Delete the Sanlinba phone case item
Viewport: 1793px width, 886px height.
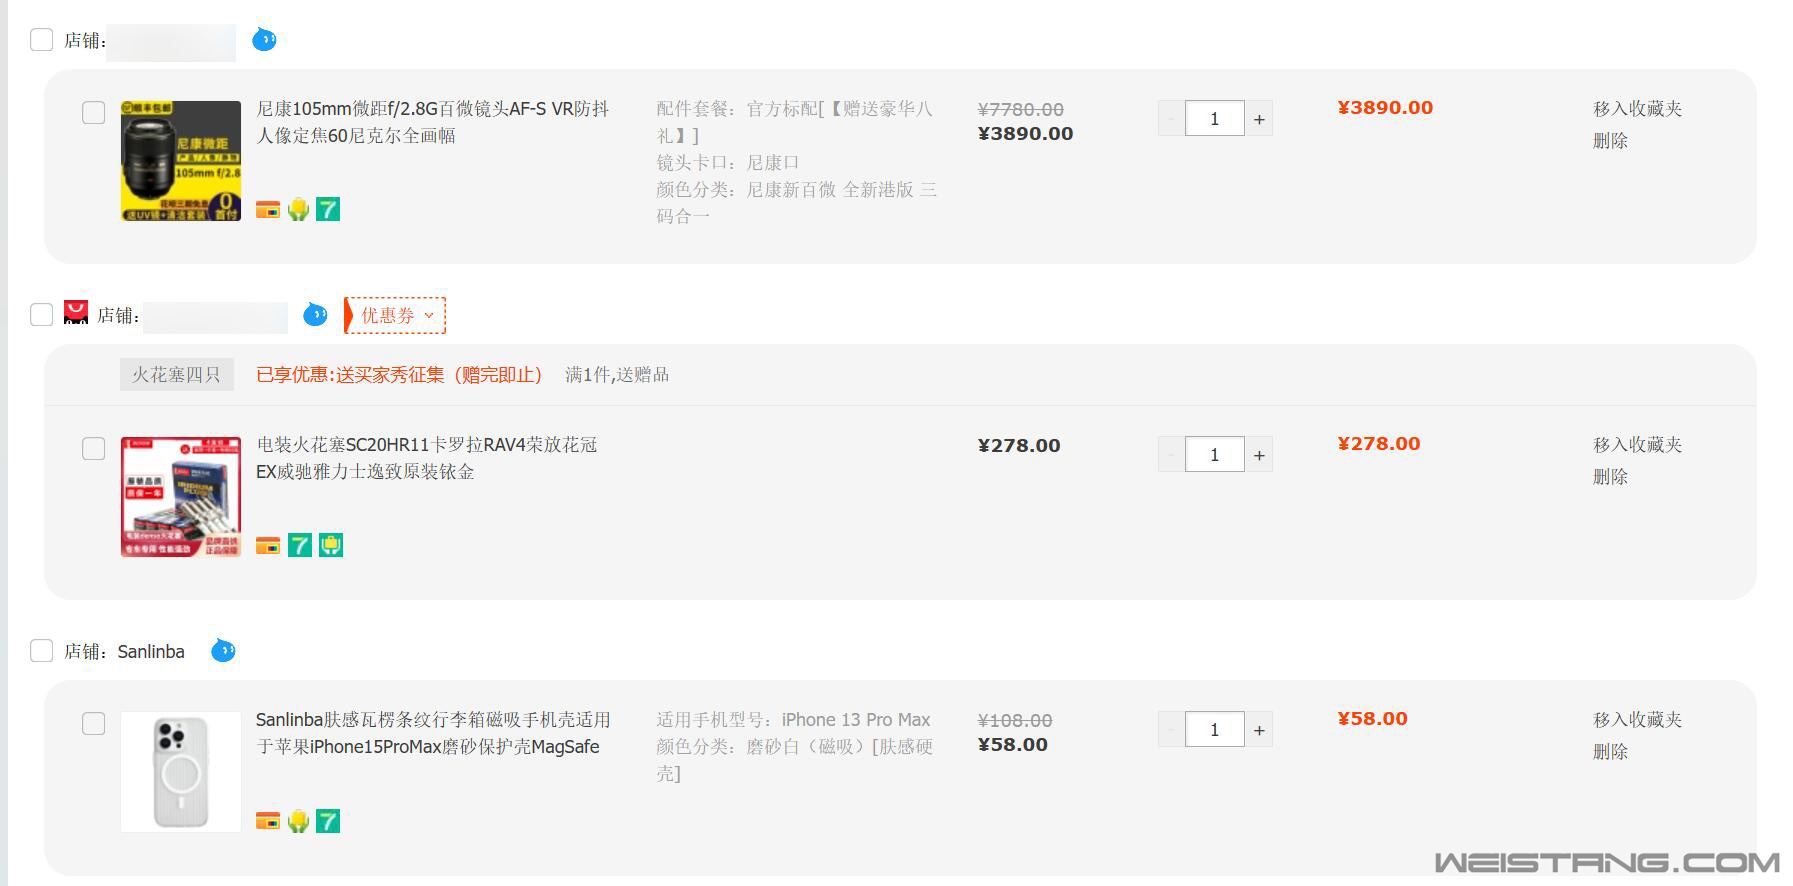coord(1610,751)
